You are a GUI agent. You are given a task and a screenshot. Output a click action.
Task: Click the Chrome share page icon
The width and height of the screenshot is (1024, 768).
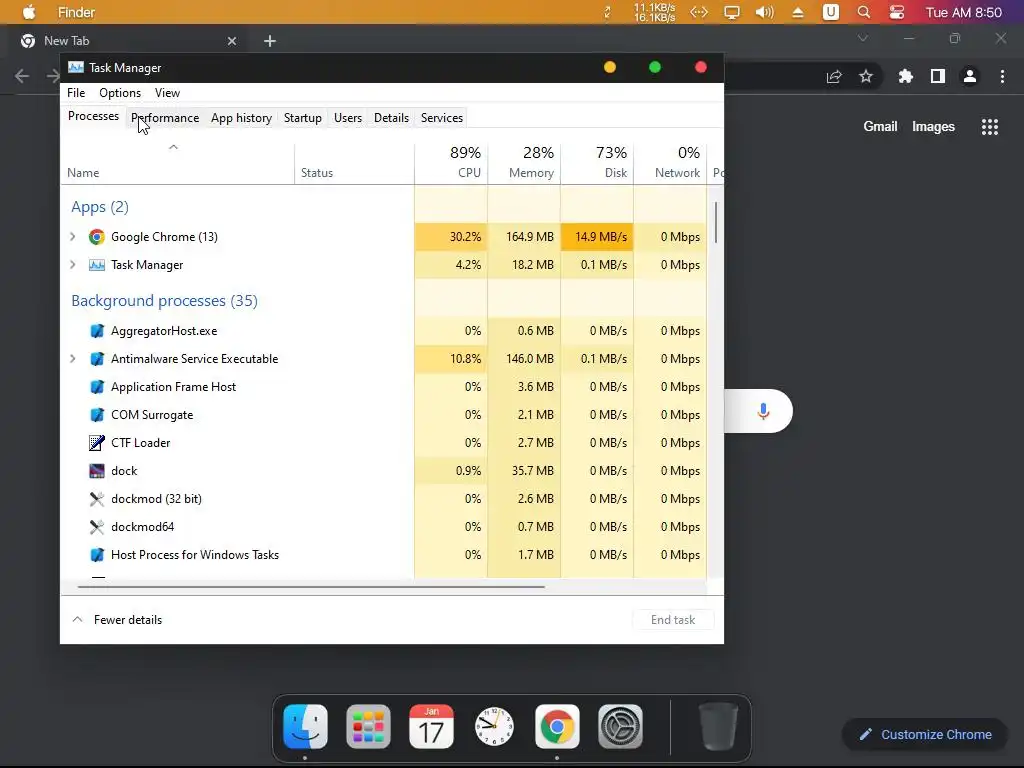834,76
